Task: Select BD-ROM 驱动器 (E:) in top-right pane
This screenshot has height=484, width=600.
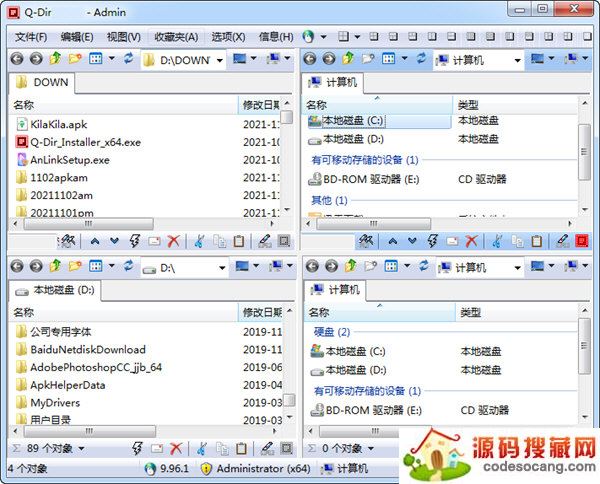Action: pos(364,179)
